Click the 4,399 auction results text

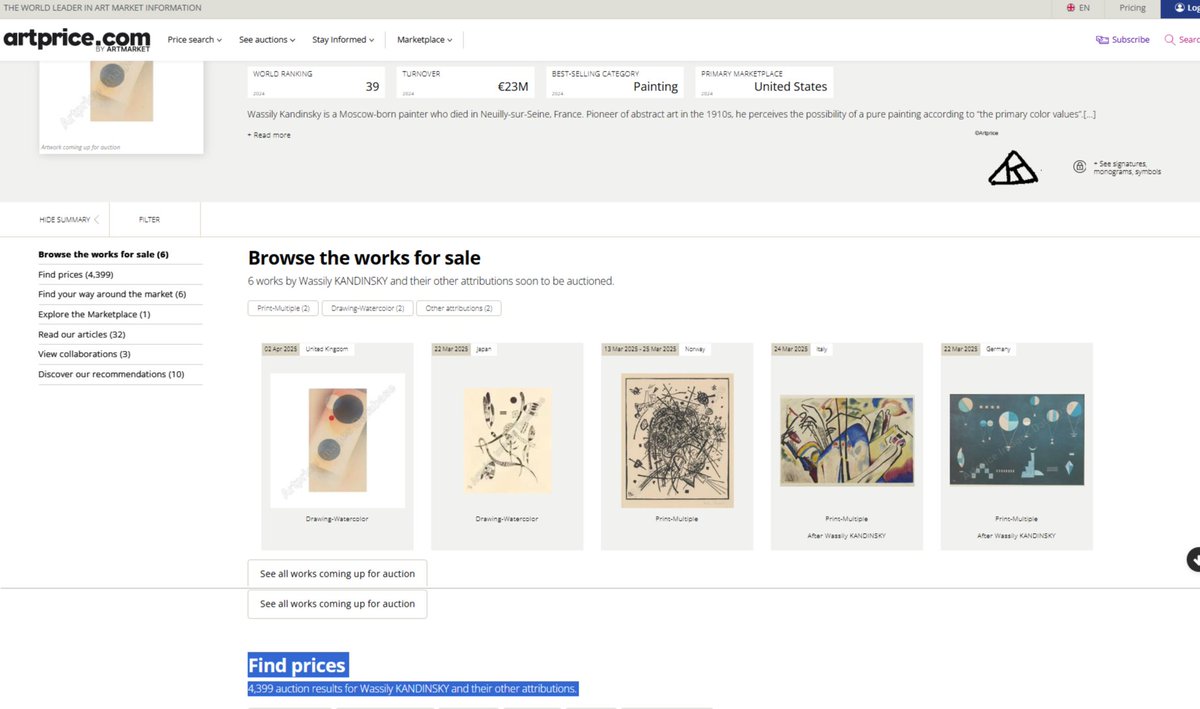click(x=412, y=689)
